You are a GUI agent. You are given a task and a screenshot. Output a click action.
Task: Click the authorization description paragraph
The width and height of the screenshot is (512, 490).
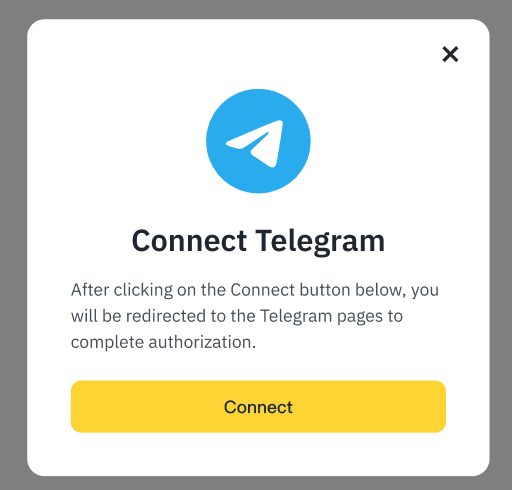tap(255, 316)
